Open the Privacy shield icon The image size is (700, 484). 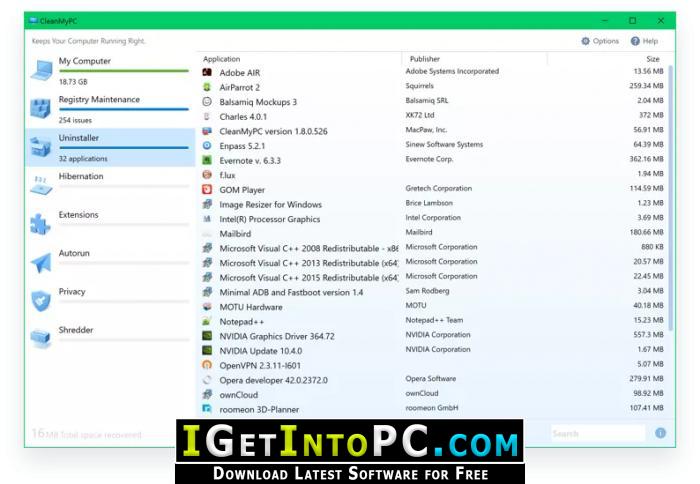click(41, 301)
